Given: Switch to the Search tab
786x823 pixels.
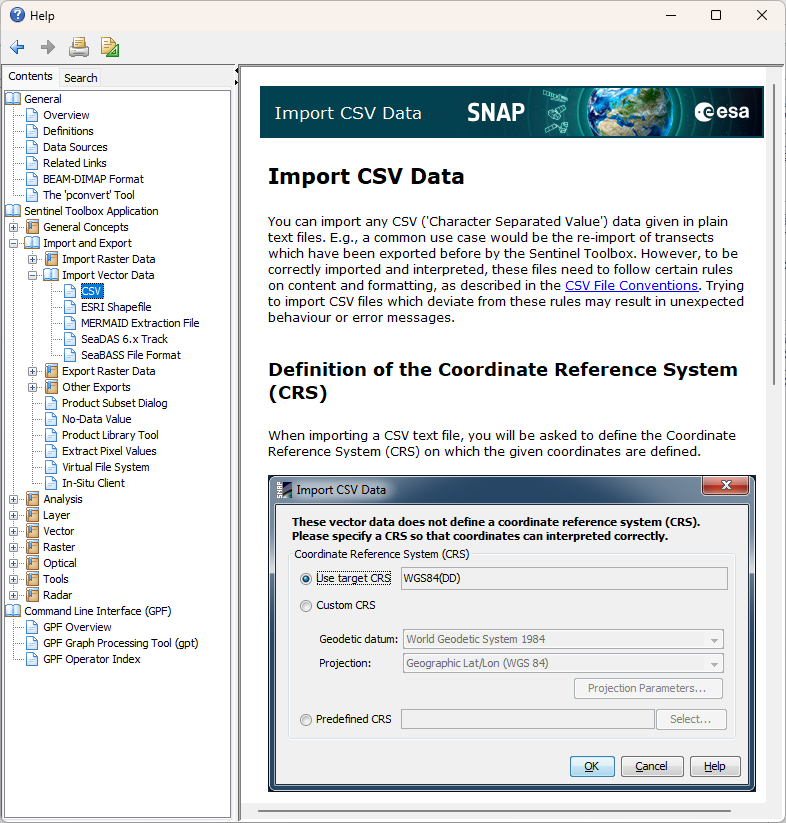Looking at the screenshot, I should pos(80,78).
